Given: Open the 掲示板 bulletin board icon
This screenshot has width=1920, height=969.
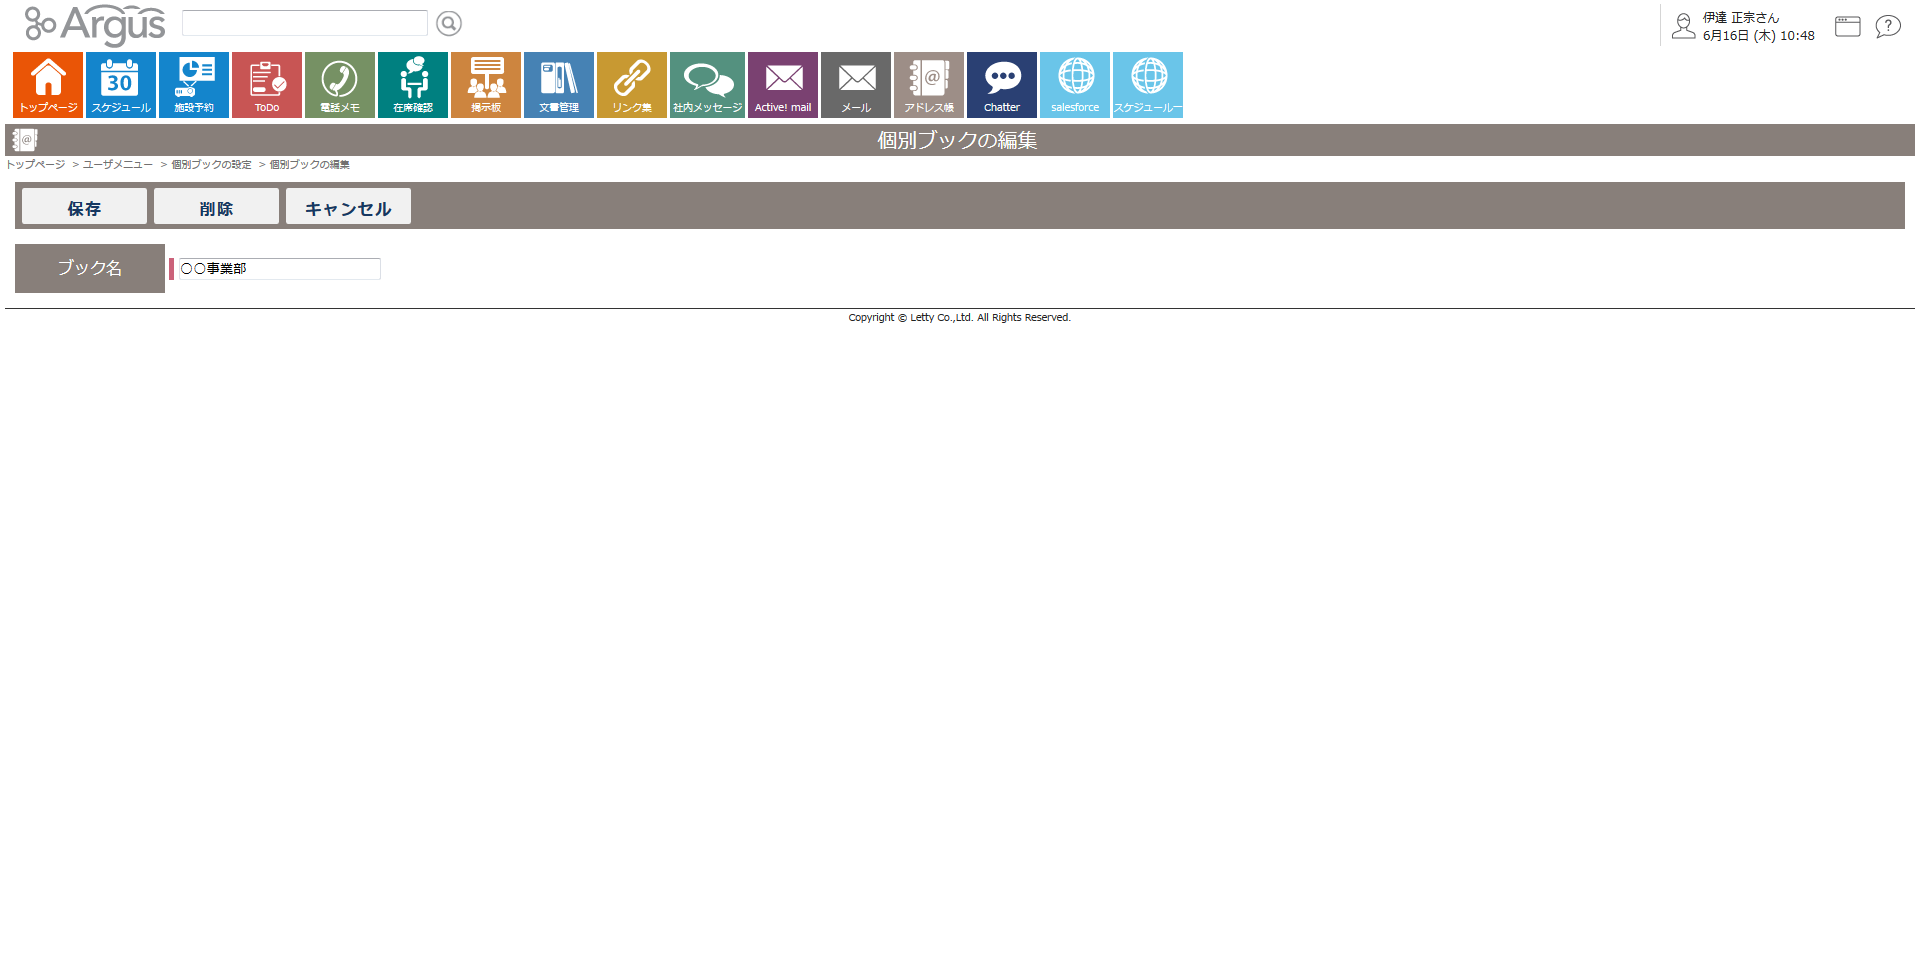Looking at the screenshot, I should tap(486, 85).
